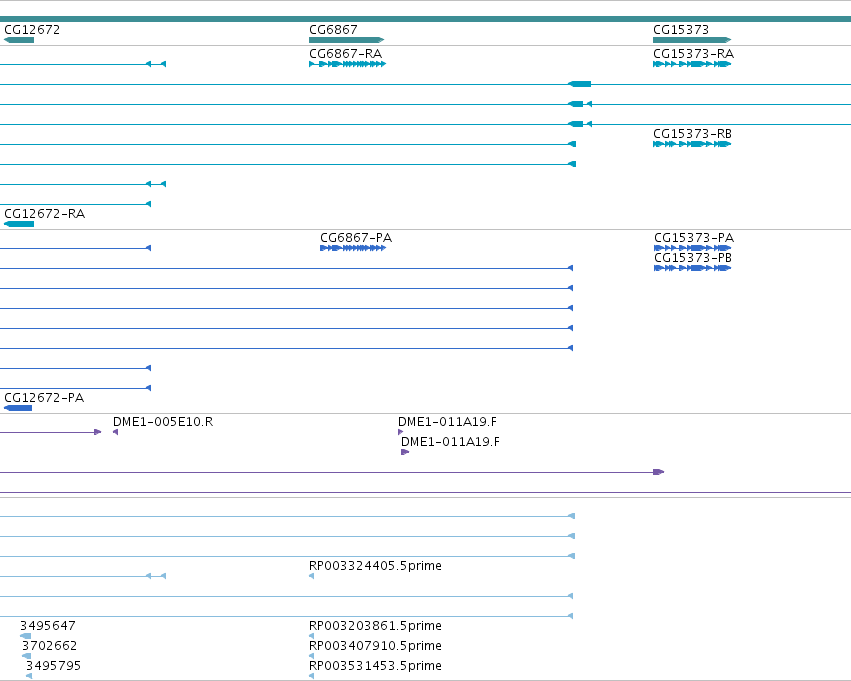Click the lower DME1-011A19.F purple arrow glyph
Image resolution: width=851 pixels, height=681 pixels.
coord(405,452)
